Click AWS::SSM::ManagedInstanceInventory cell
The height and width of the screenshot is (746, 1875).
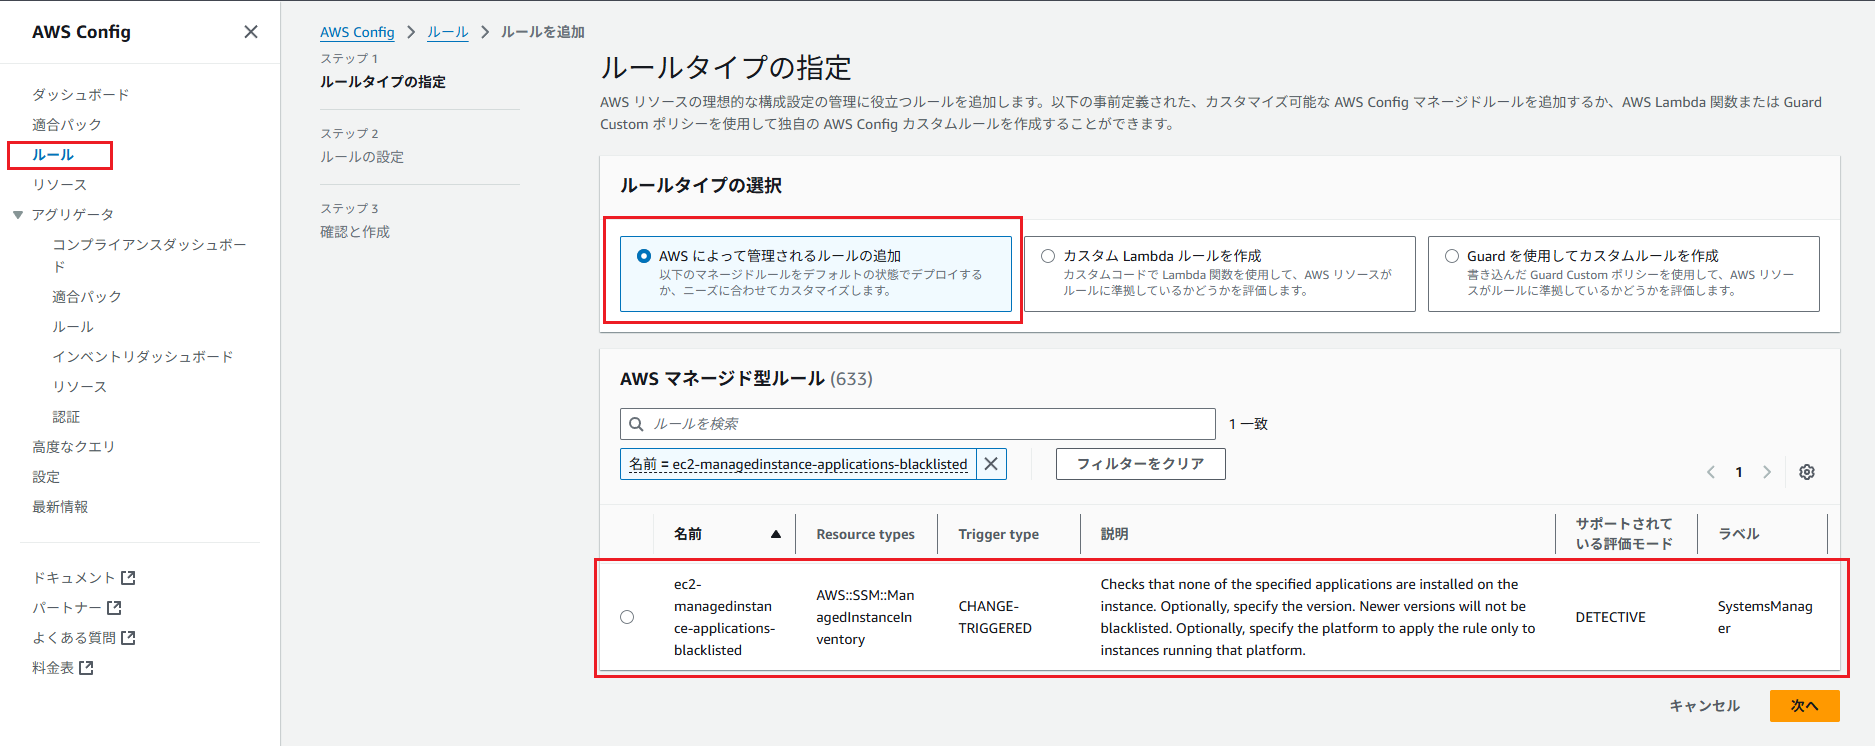[865, 617]
